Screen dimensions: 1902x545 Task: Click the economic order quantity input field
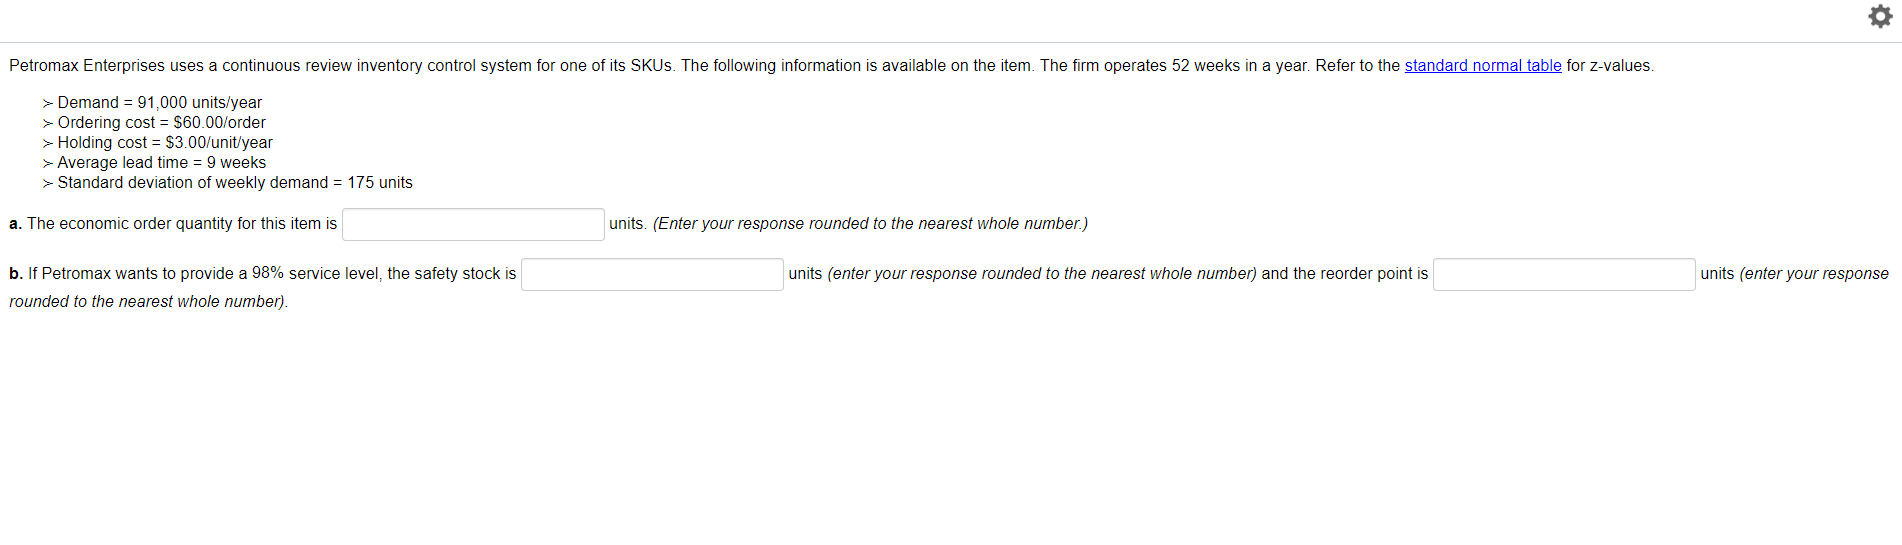coord(473,224)
